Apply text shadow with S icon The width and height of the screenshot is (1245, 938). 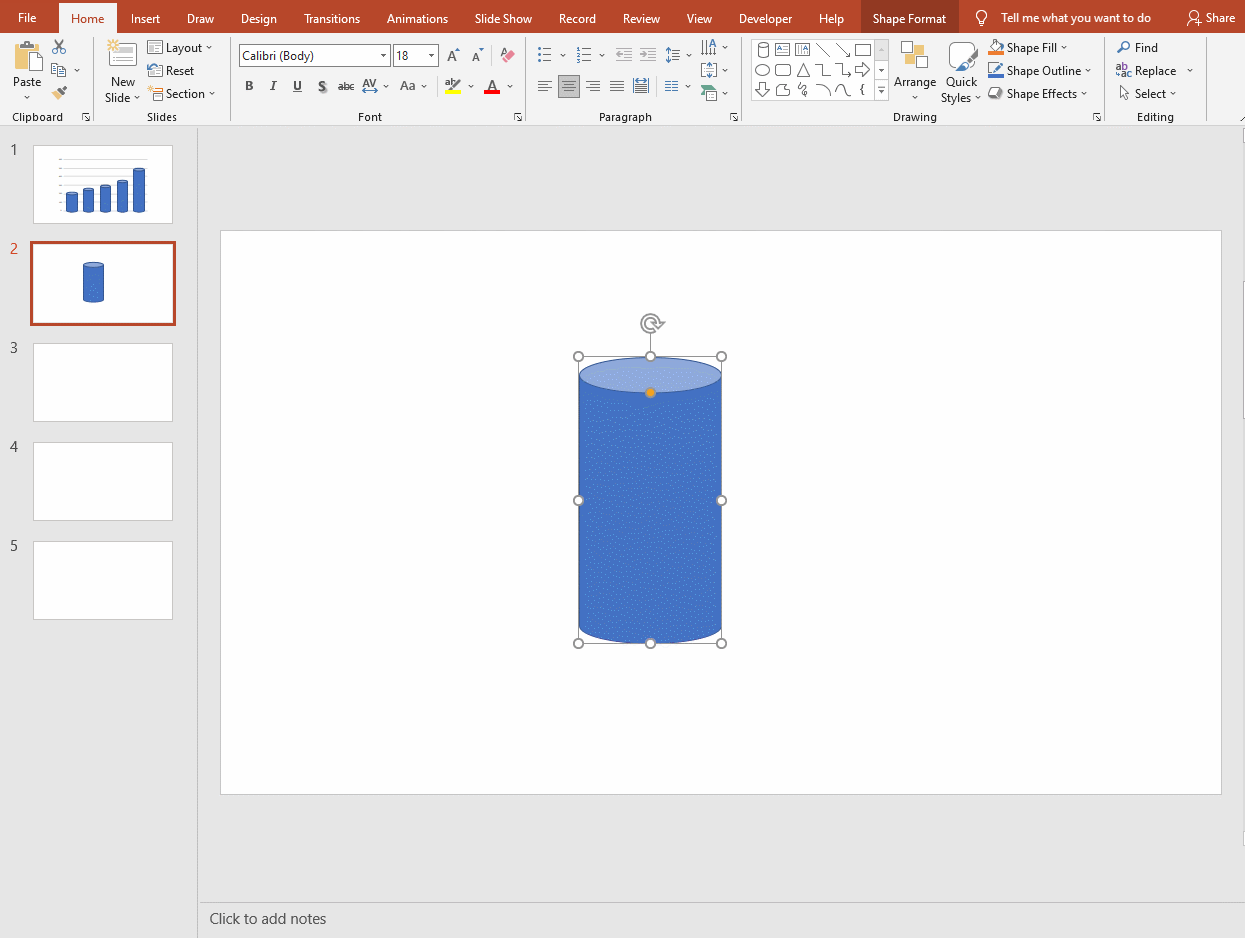coord(322,86)
